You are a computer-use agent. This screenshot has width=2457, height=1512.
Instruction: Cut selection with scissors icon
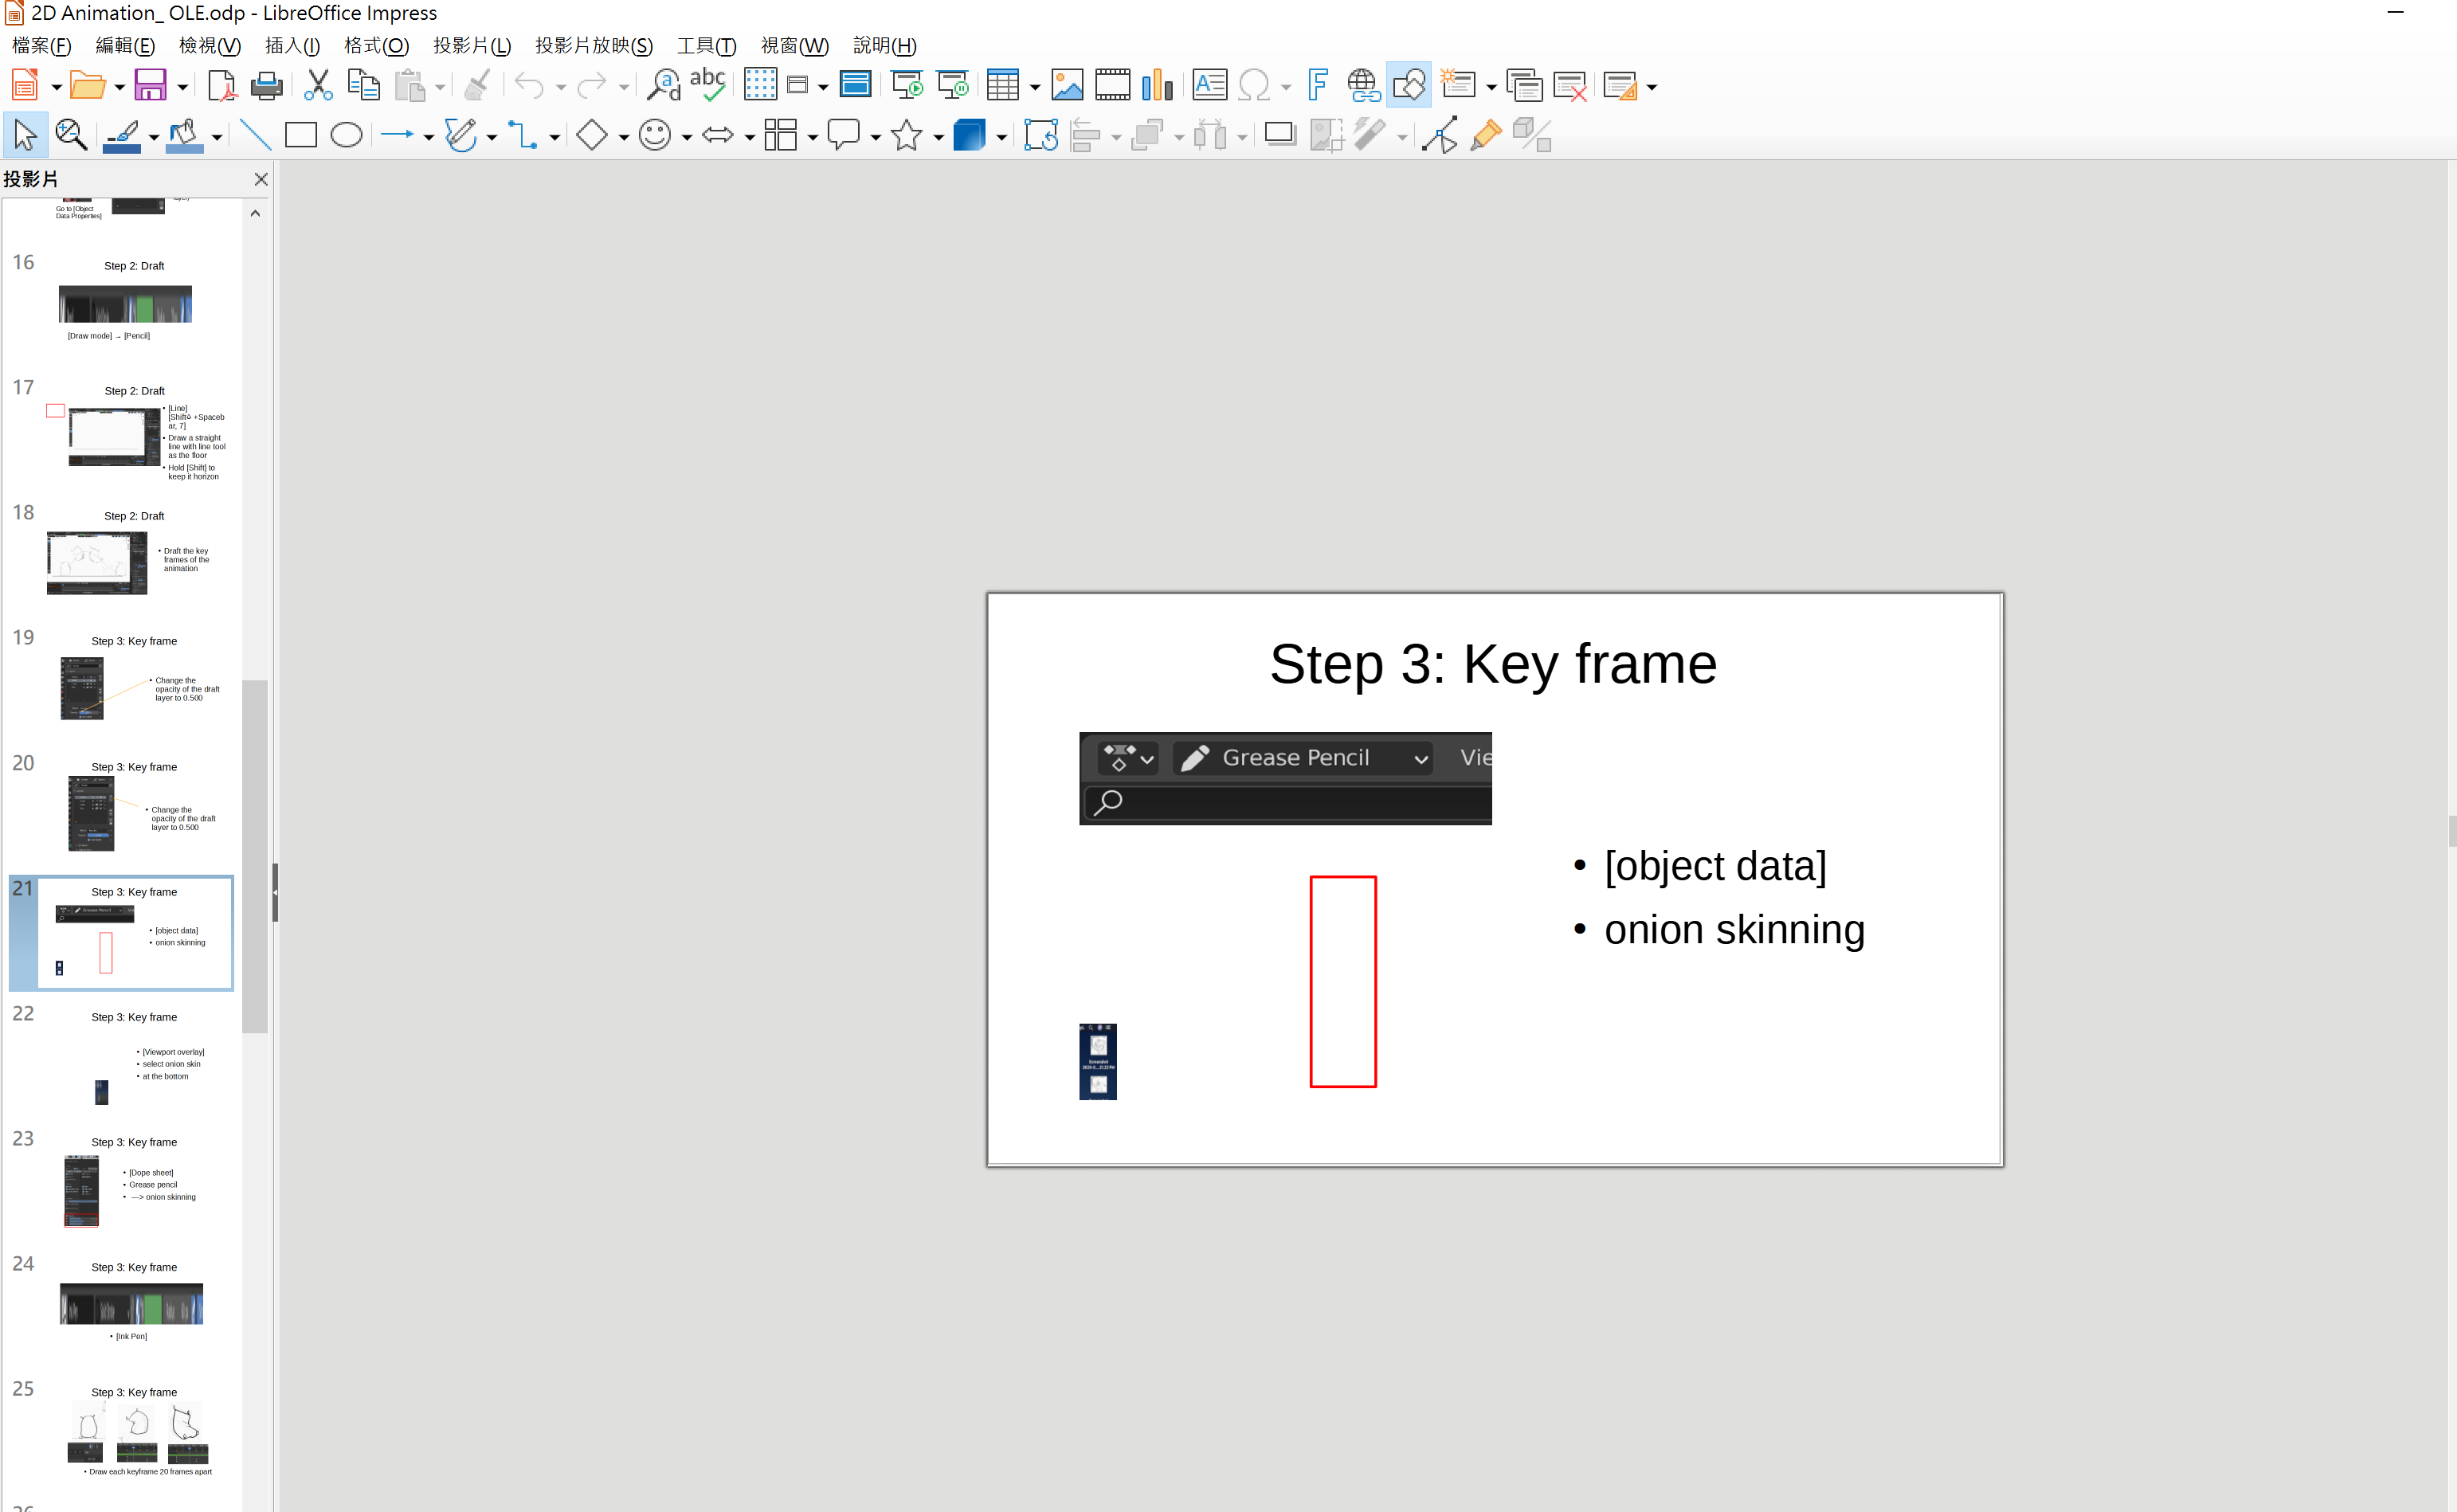click(318, 86)
